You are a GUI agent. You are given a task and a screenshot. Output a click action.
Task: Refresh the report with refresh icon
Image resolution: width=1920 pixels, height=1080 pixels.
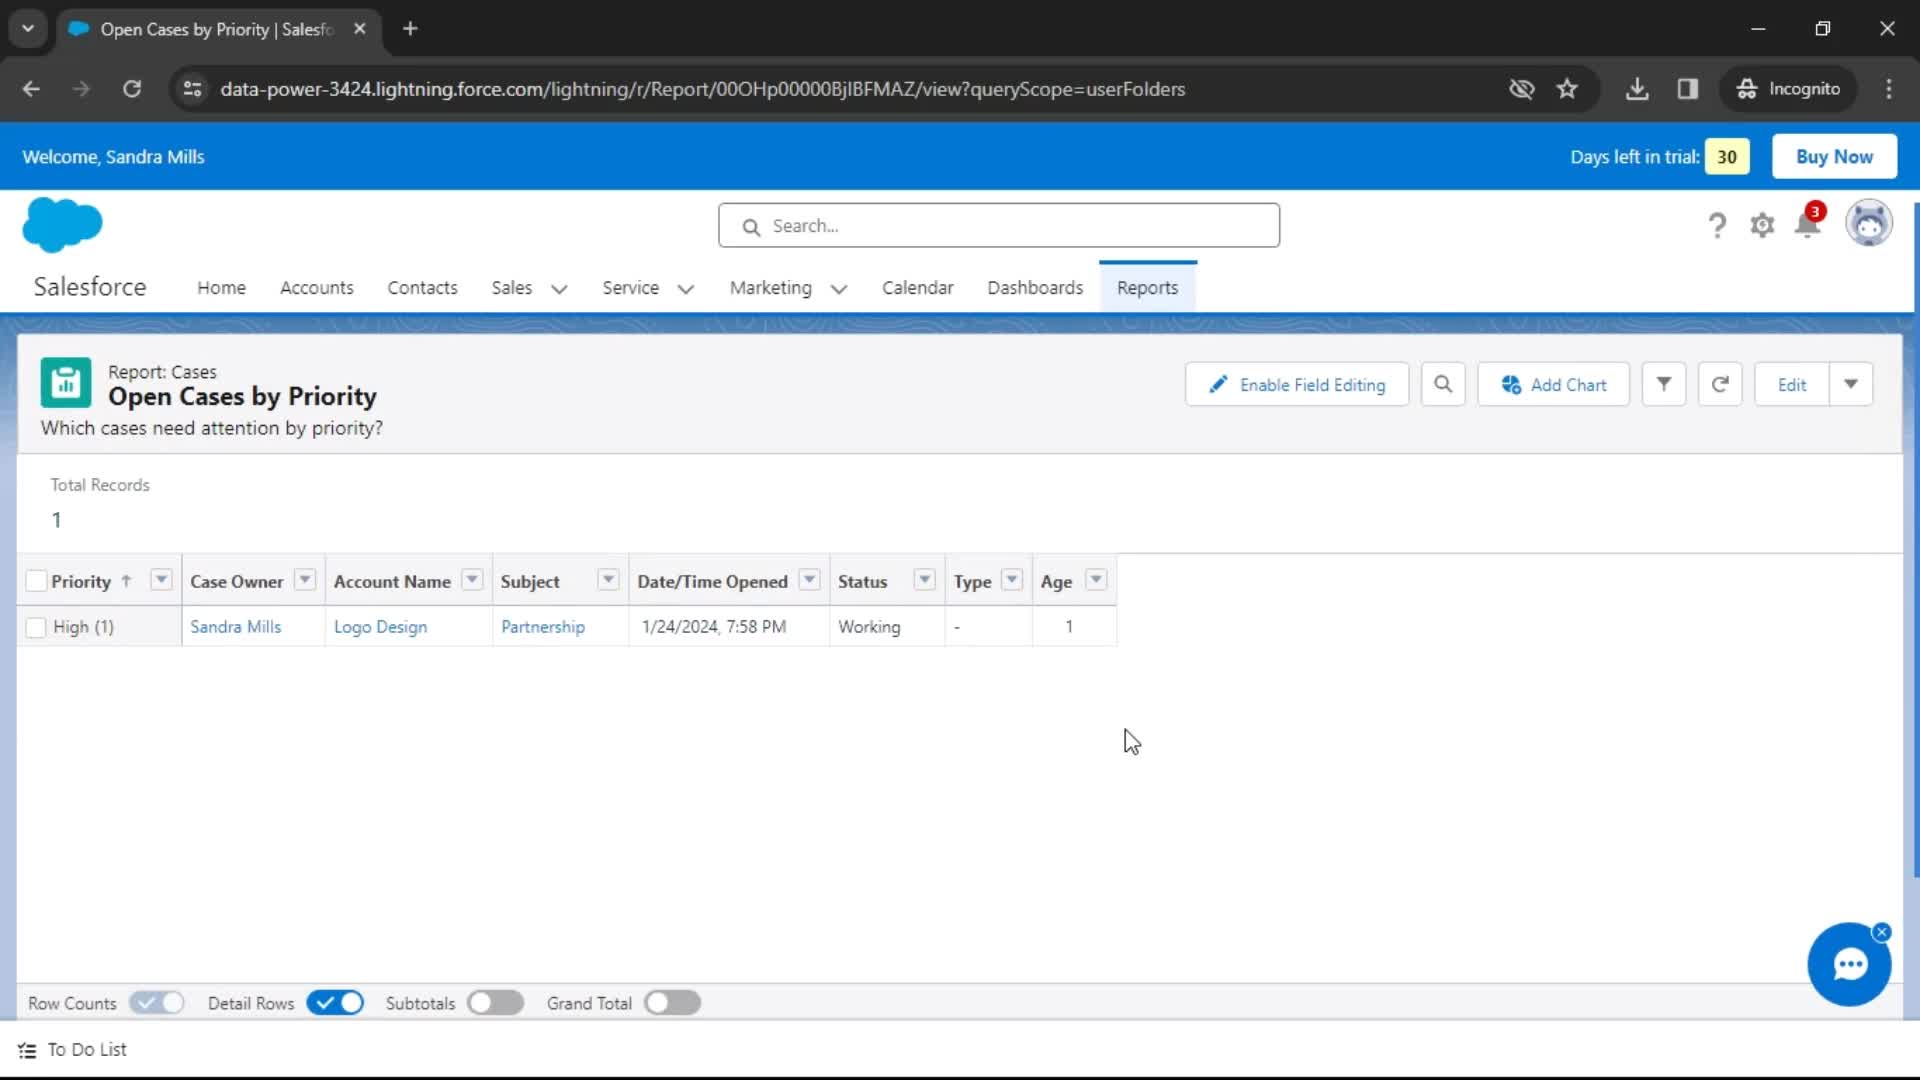pos(1720,385)
